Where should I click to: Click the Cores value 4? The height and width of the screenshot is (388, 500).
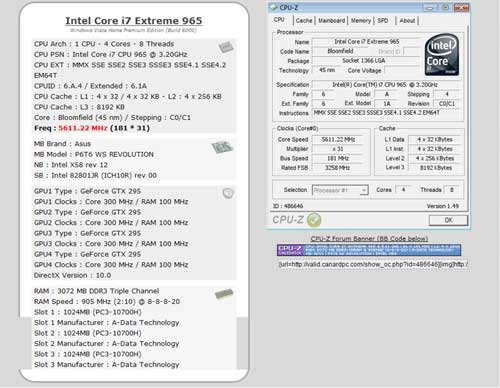(403, 190)
